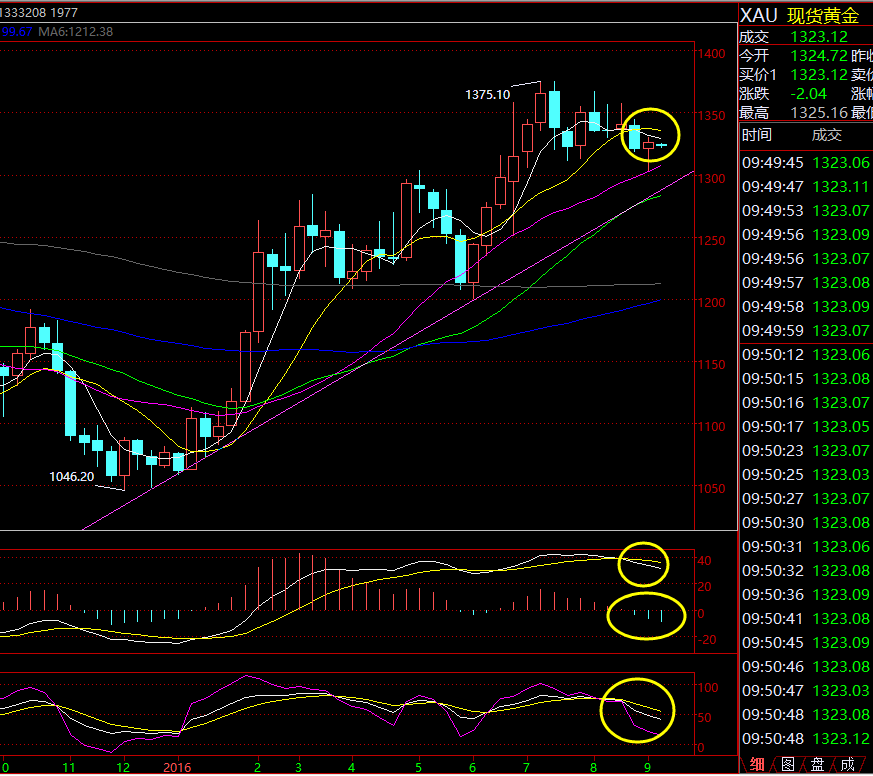Select the 成交 price 1323.12 in quote panel
This screenshot has height=776, width=873.
pos(819,37)
